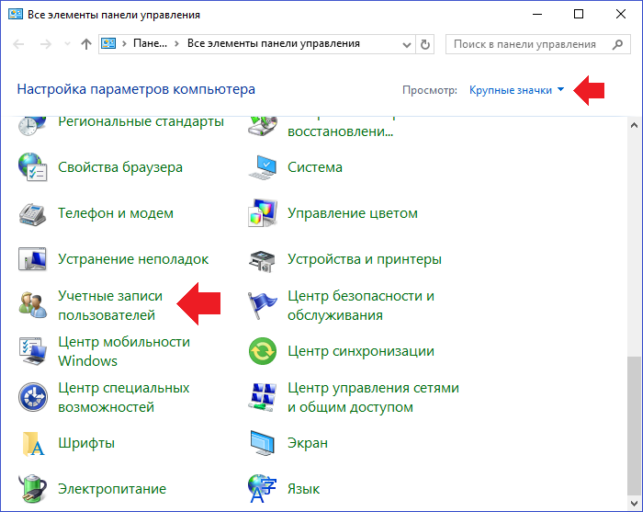Click the Региональные стандарты clock icon
Viewport: 643px width, 512px height.
[x=32, y=125]
